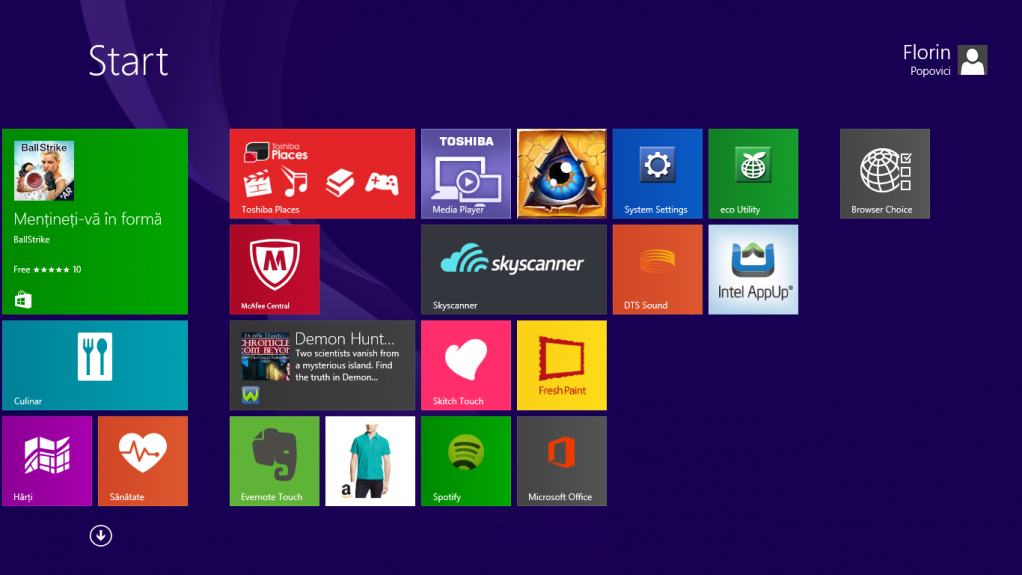Open McAfee Central tile
Viewport: 1022px width, 575px height.
(x=274, y=269)
